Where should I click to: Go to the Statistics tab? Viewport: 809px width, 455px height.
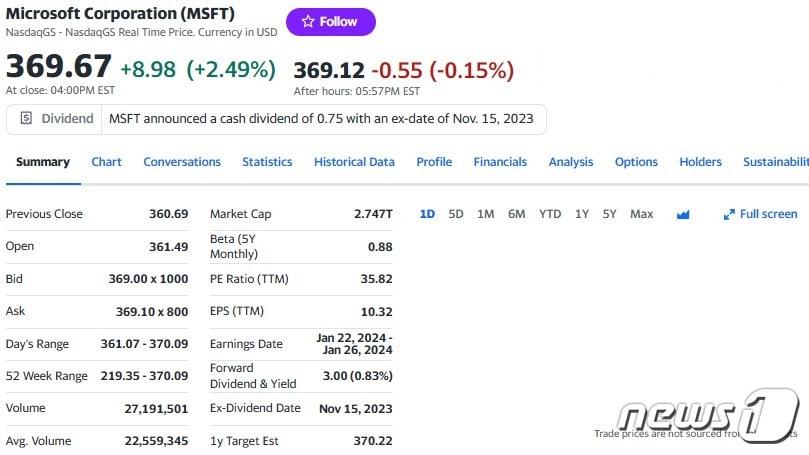point(267,162)
